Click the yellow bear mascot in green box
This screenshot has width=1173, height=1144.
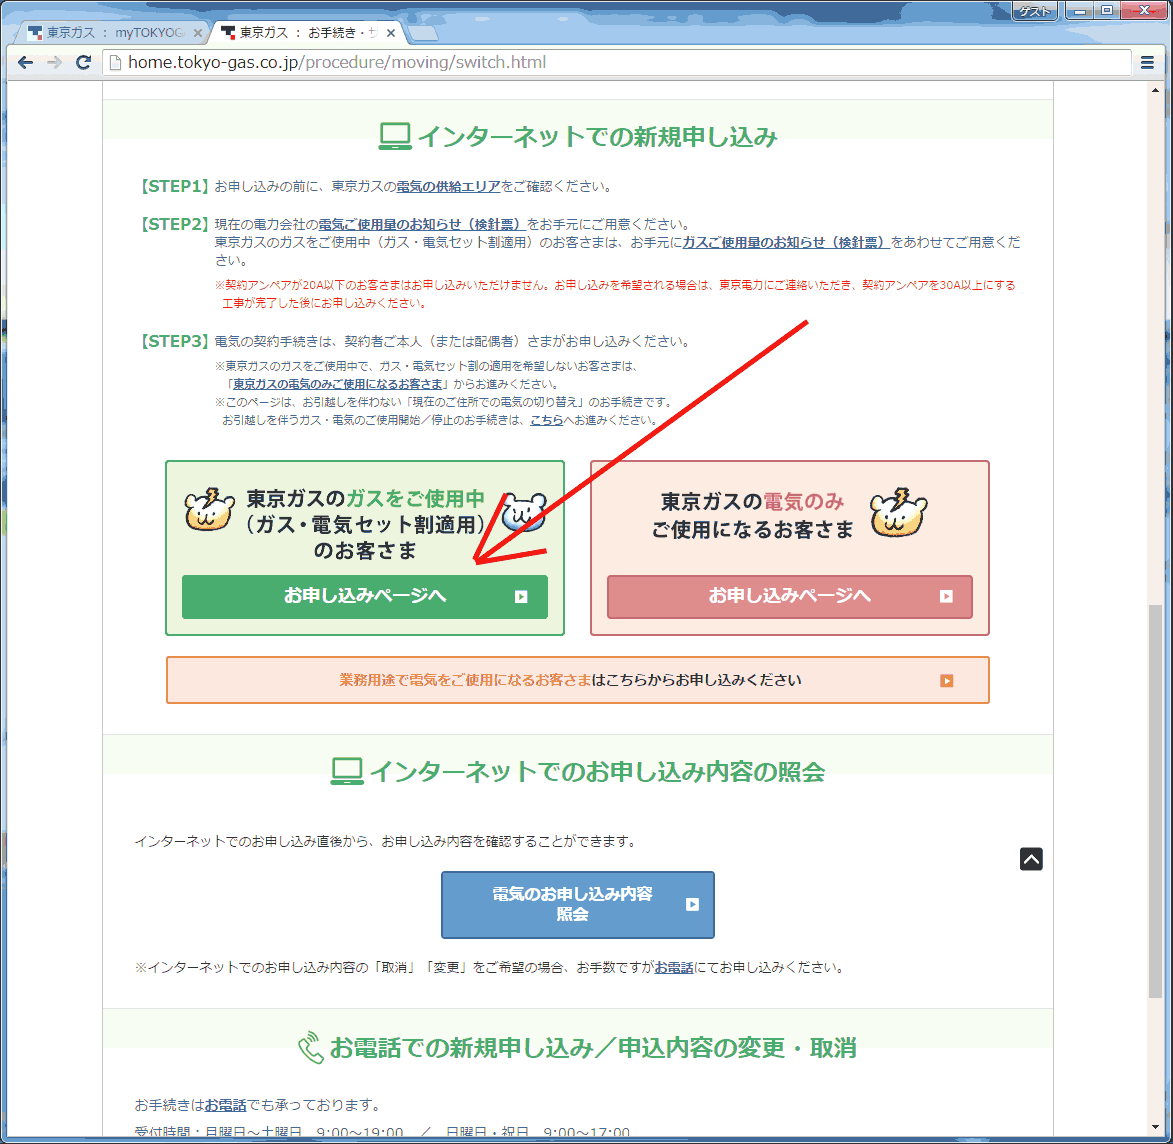[x=209, y=510]
